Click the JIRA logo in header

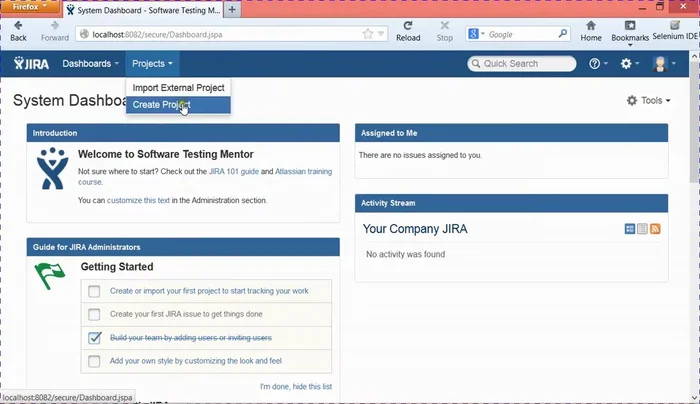pyautogui.click(x=32, y=64)
